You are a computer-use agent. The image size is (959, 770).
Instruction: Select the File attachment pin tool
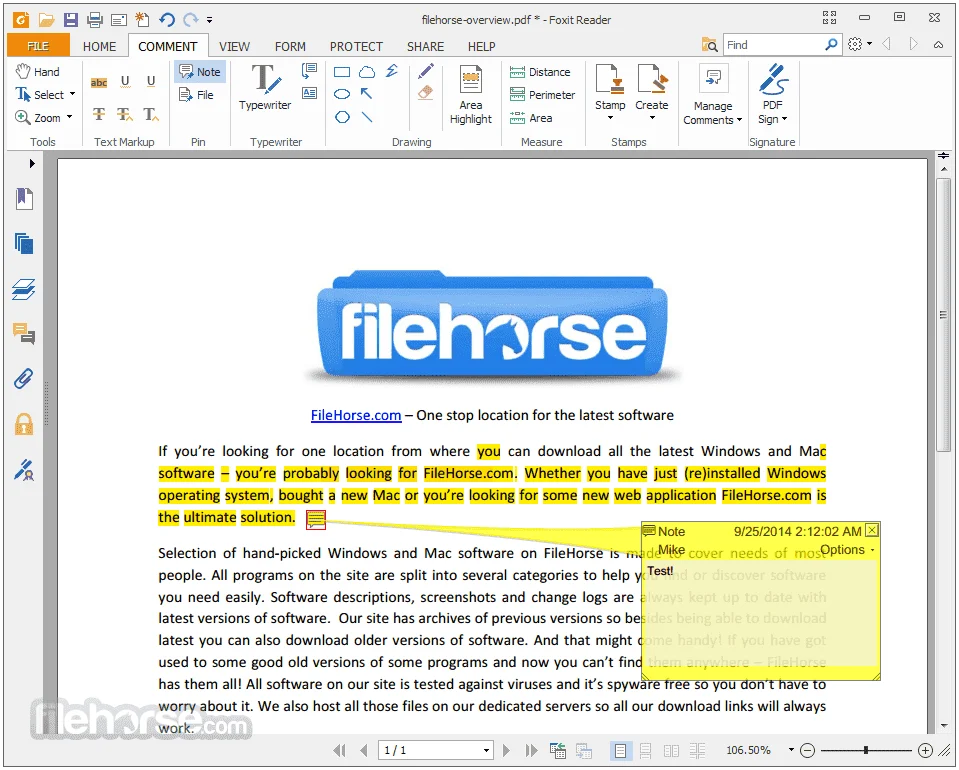[196, 95]
